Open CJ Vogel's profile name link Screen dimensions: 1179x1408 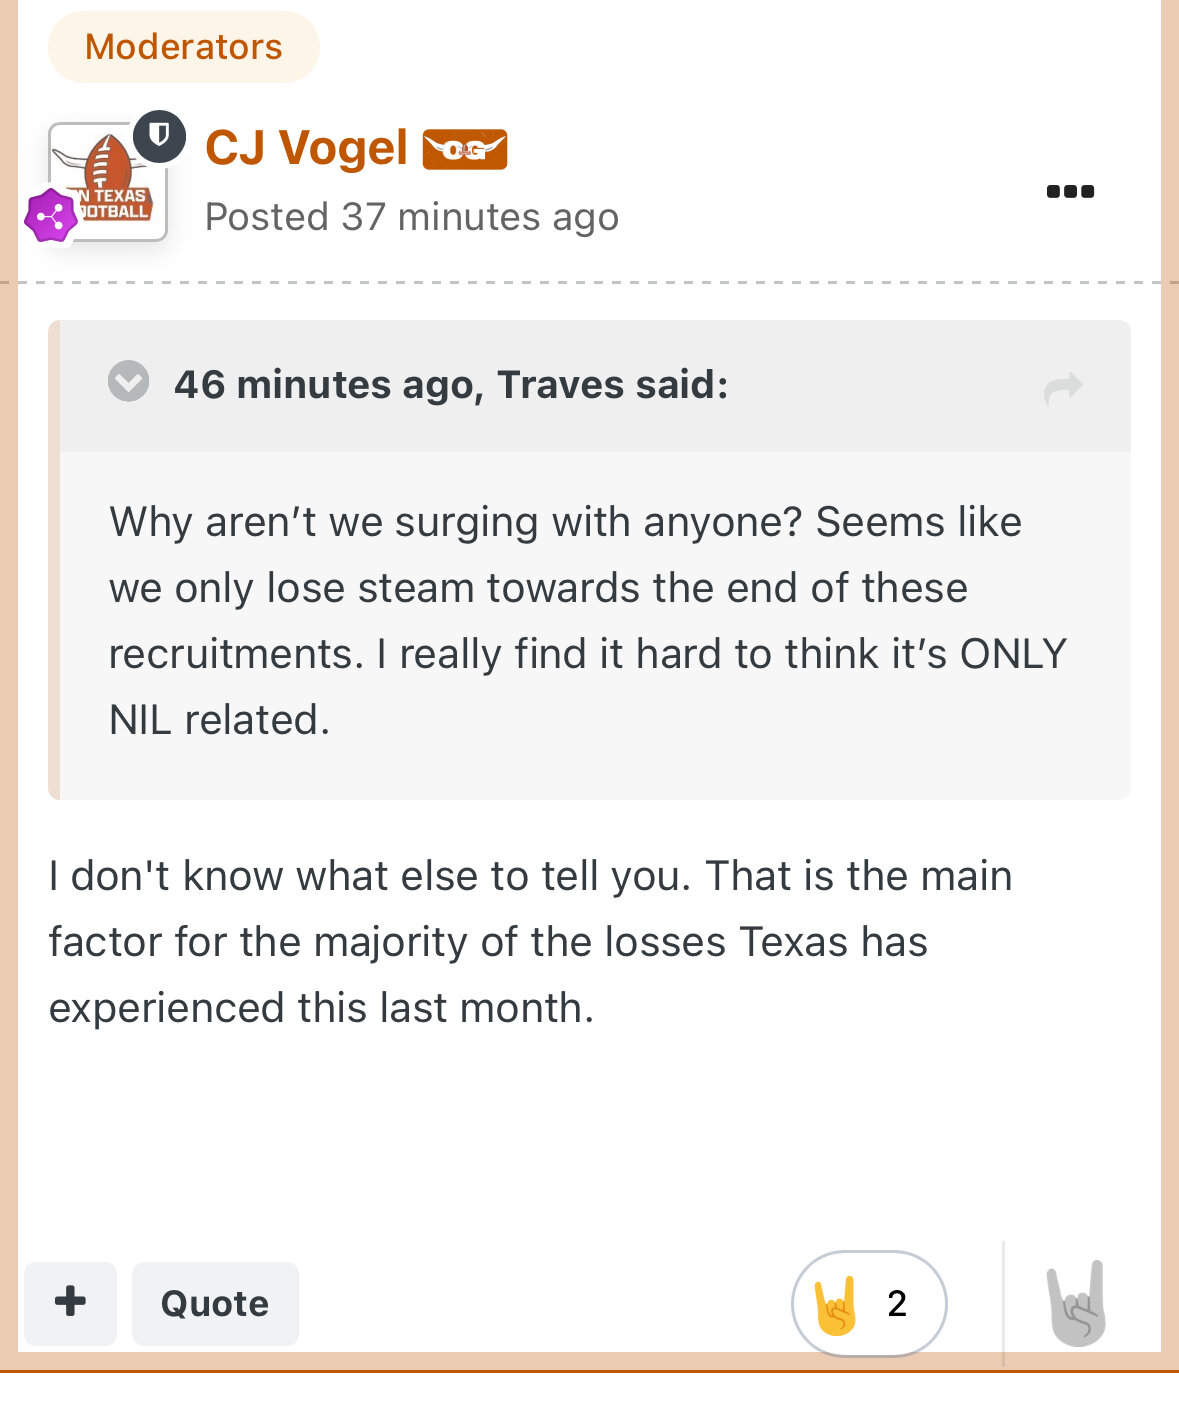click(306, 148)
